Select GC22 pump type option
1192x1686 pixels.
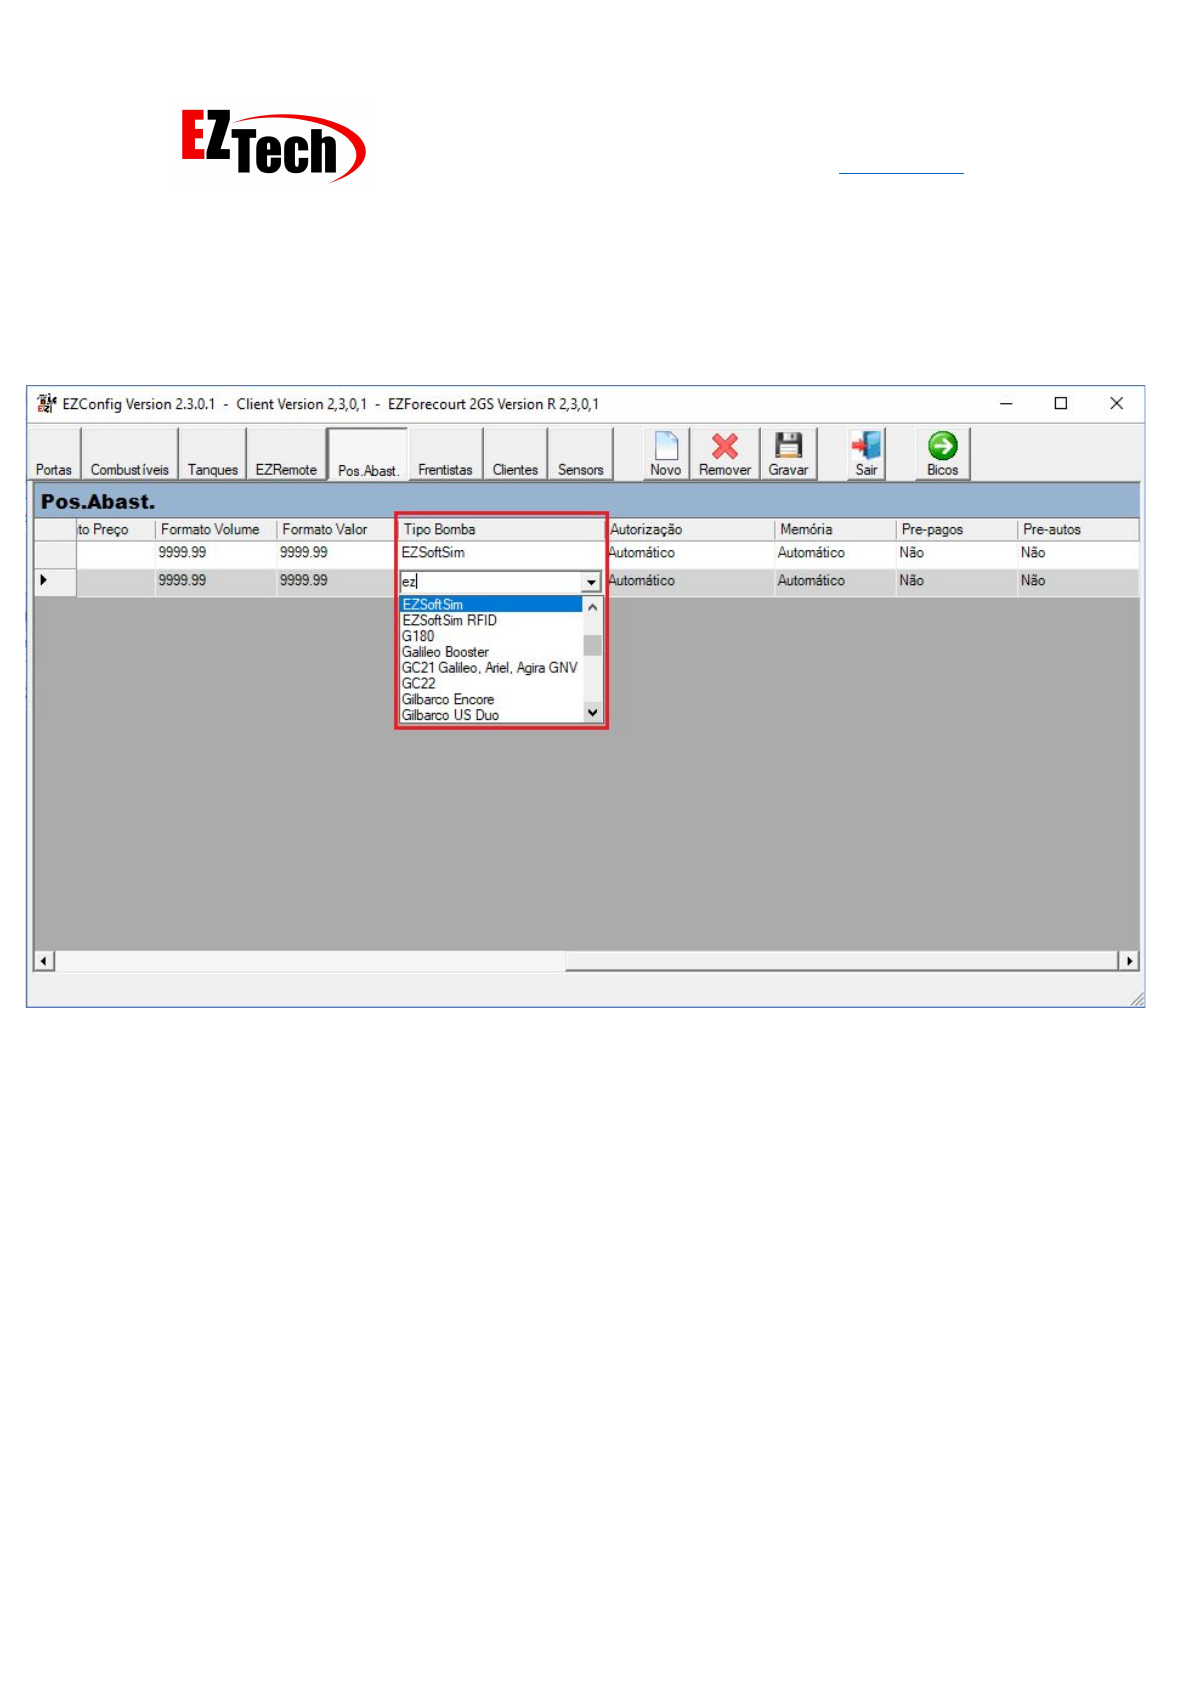click(490, 684)
